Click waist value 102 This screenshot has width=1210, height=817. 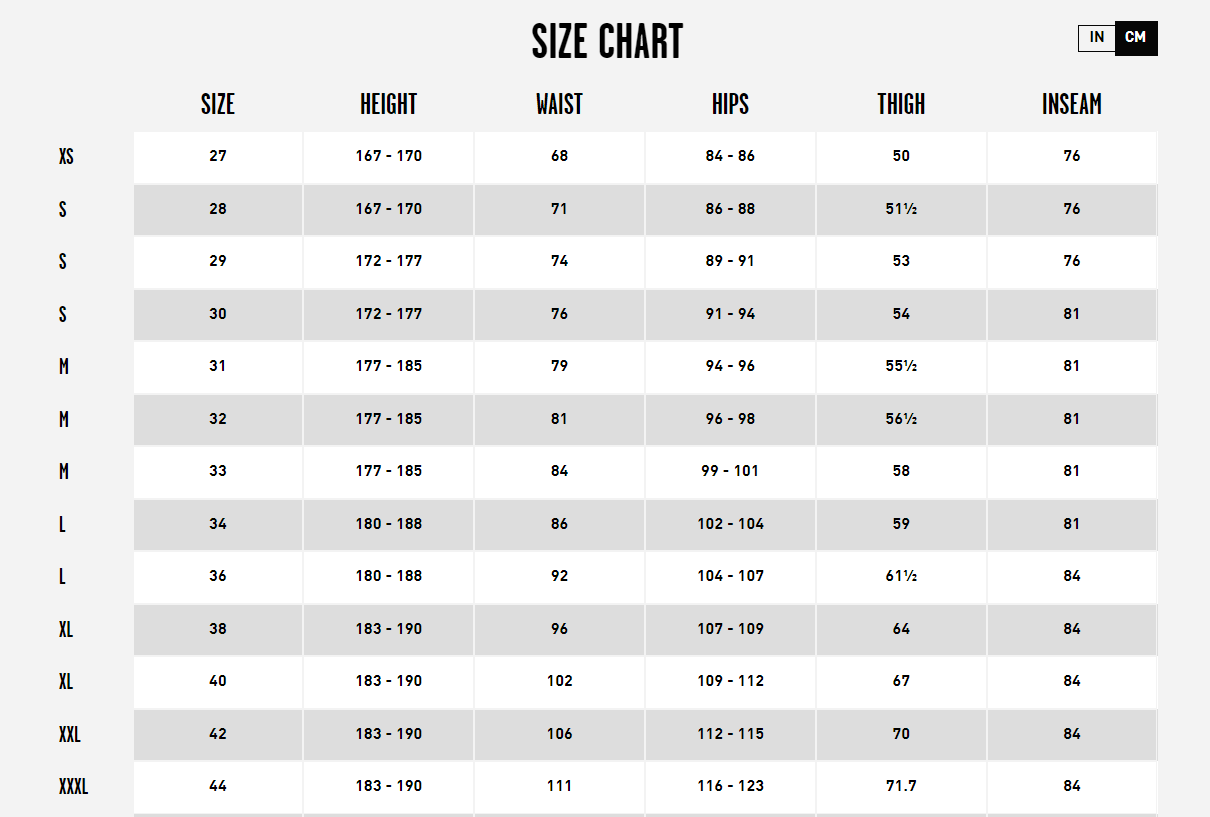pos(559,682)
